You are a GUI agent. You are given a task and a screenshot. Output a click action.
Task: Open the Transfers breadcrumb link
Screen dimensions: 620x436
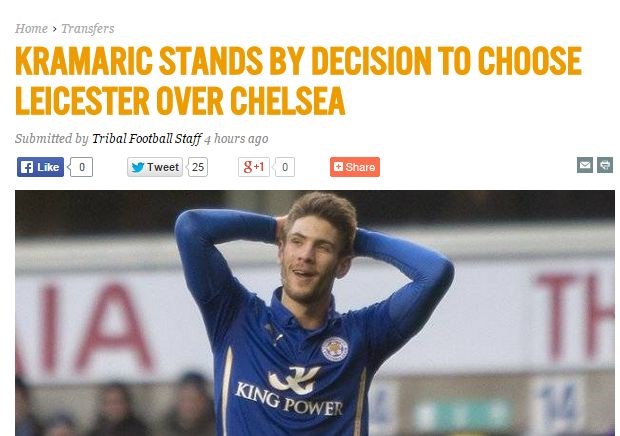(87, 28)
